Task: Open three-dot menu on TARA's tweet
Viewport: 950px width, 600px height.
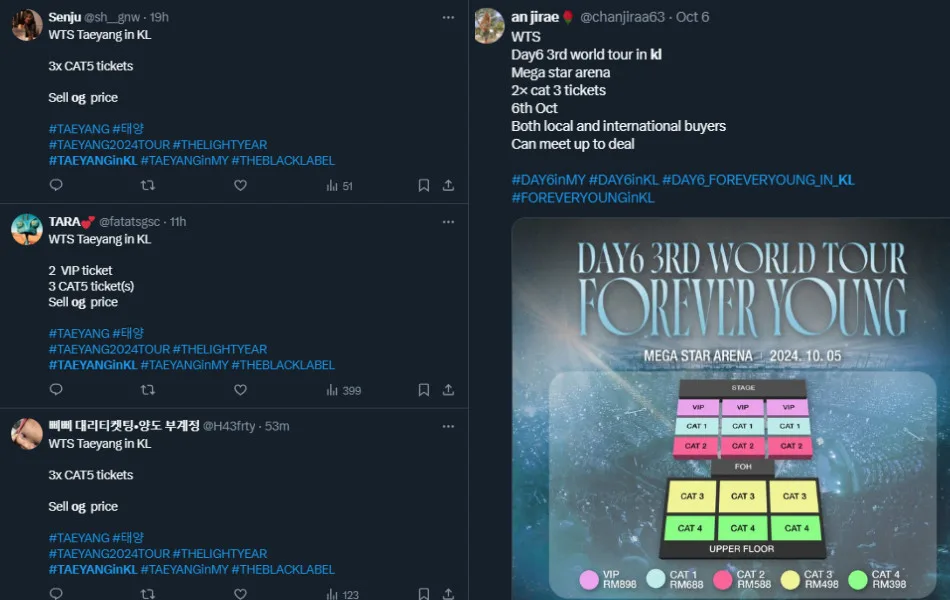Action: (448, 222)
